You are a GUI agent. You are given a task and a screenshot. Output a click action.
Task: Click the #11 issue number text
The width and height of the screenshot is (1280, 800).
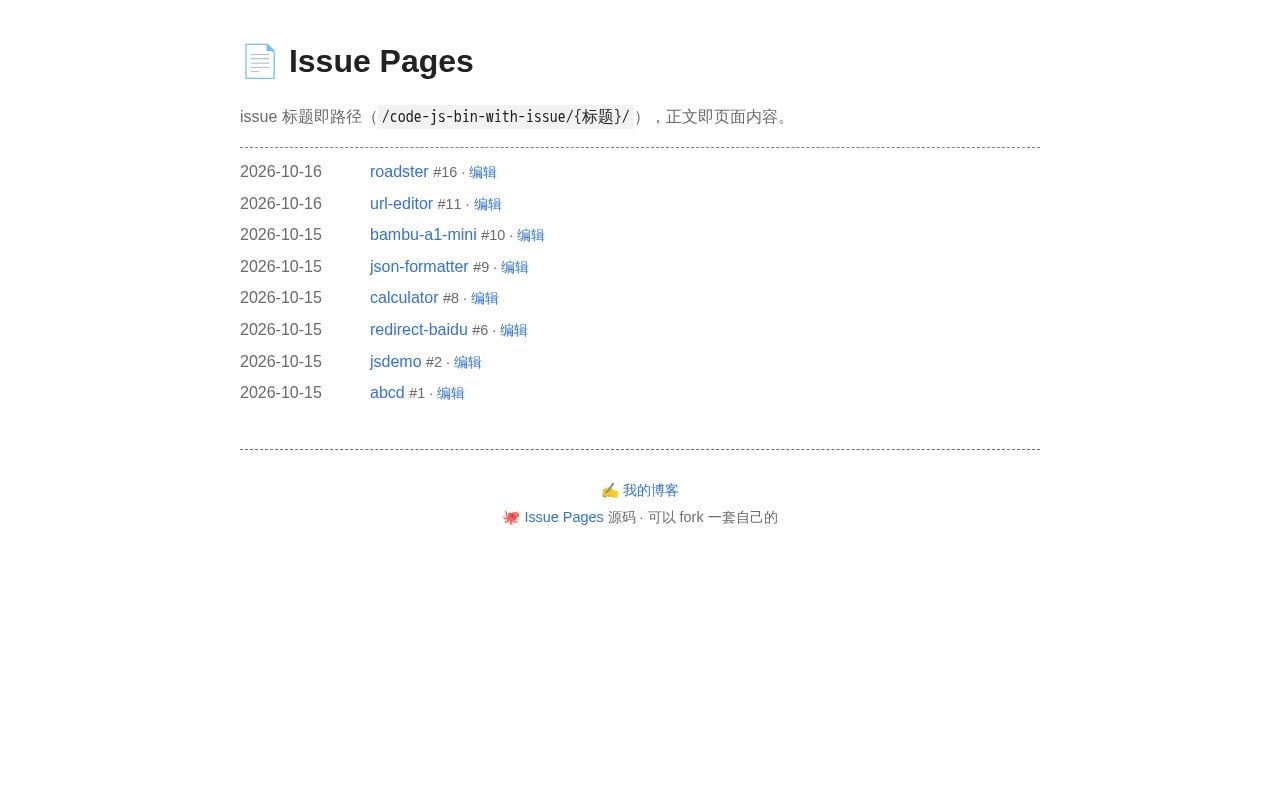pos(449,204)
